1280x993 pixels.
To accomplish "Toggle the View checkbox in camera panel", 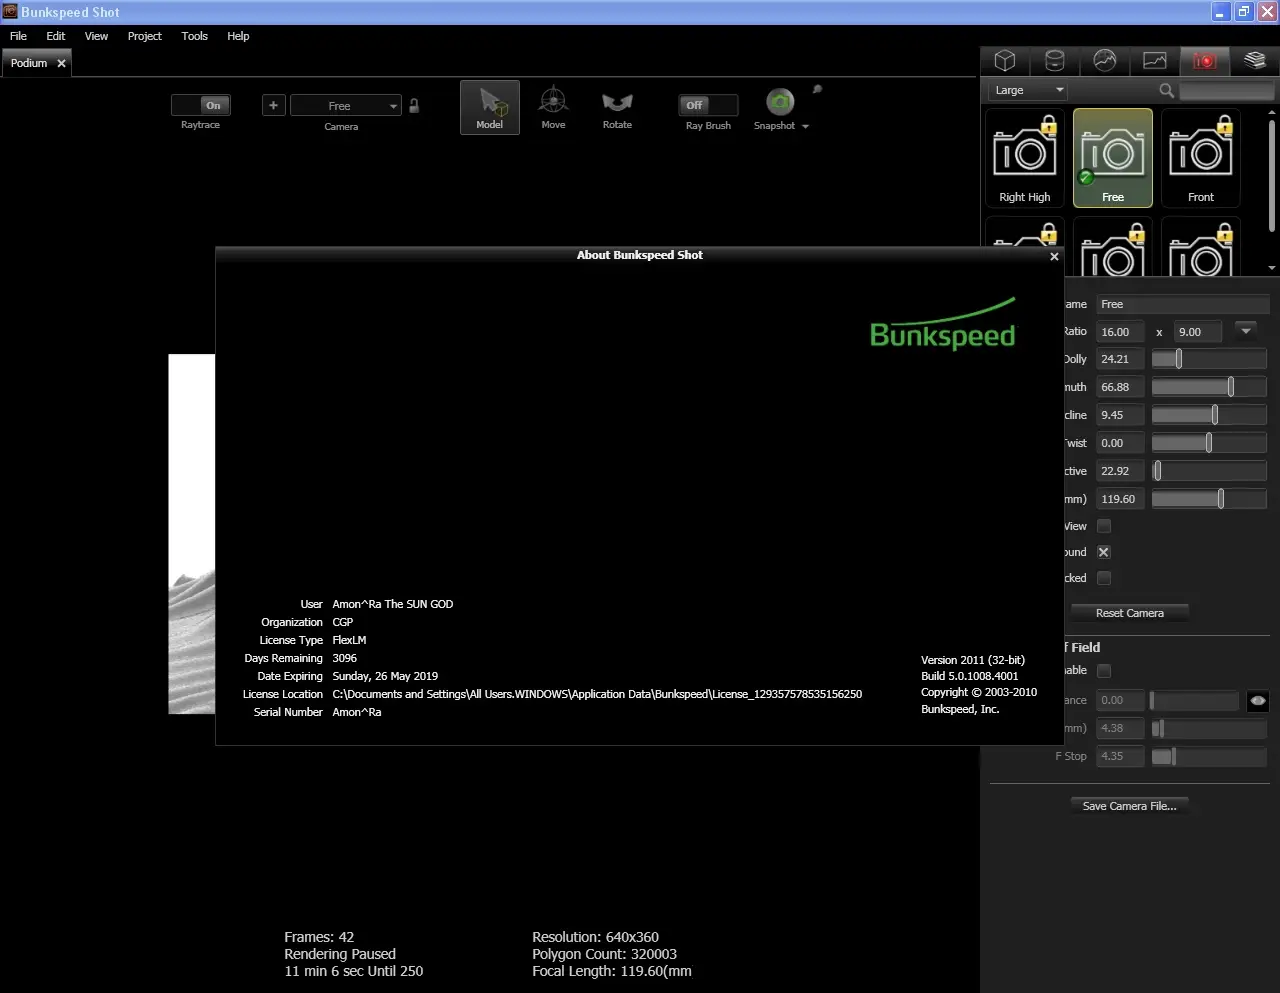I will pos(1104,526).
